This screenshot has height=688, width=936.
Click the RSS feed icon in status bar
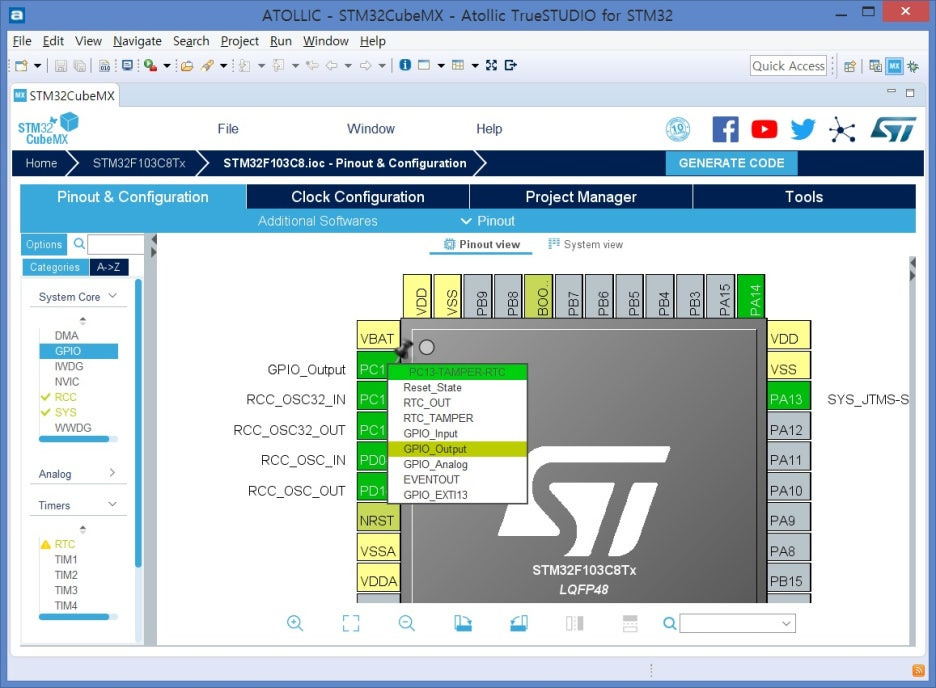coord(918,671)
